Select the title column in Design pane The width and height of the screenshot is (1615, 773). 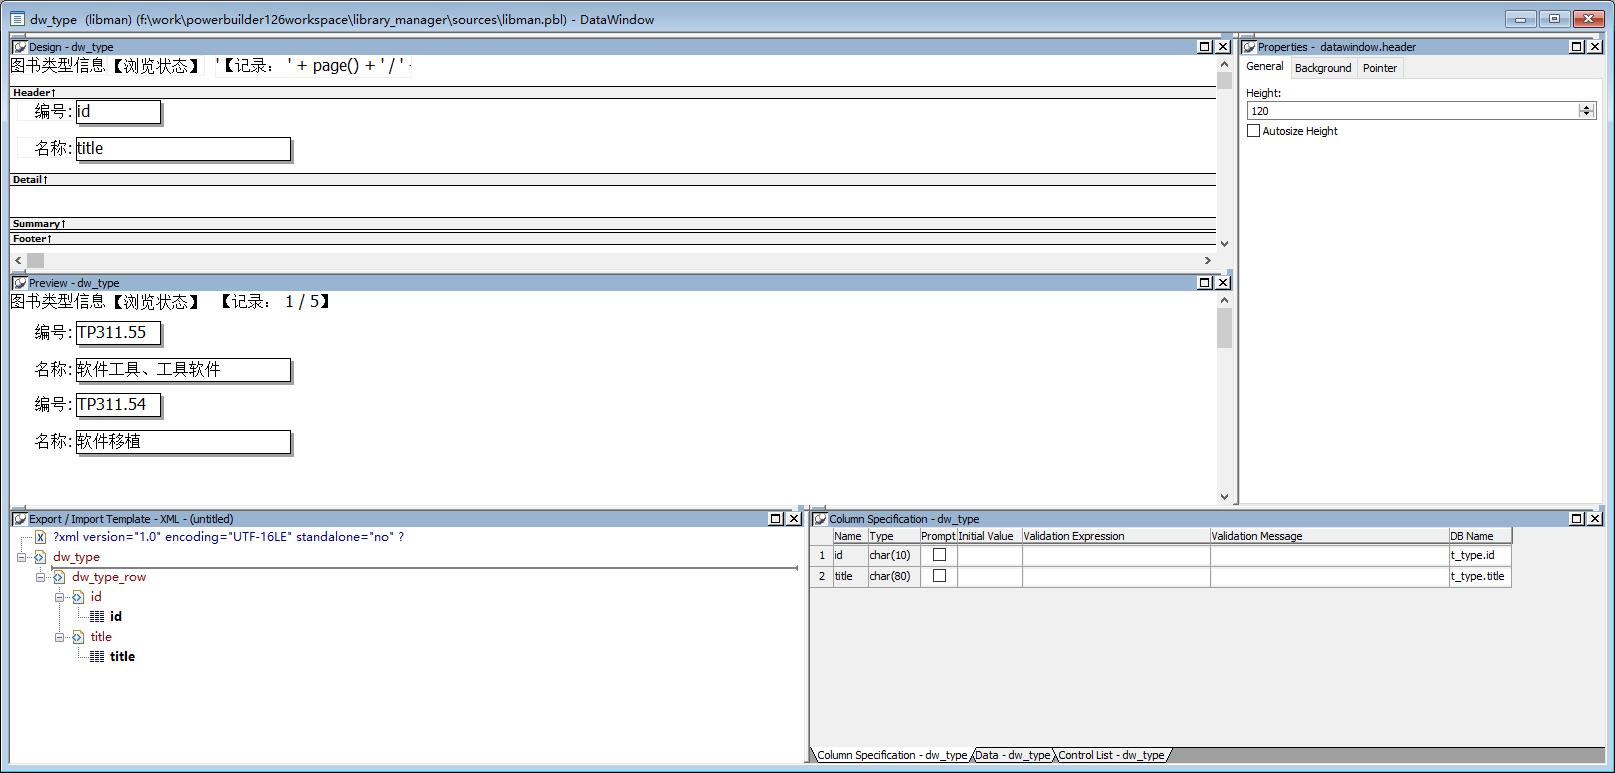pyautogui.click(x=183, y=149)
